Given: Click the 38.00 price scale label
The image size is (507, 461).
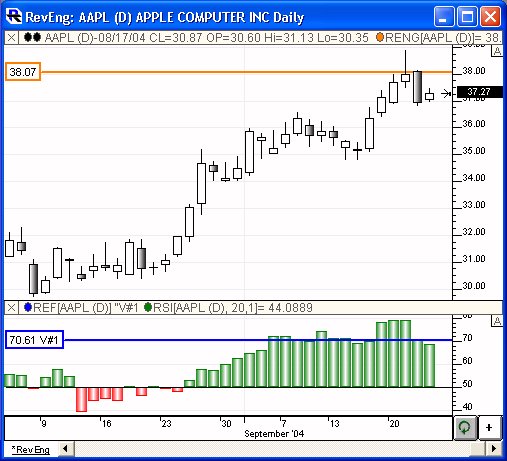Looking at the screenshot, I should (474, 71).
